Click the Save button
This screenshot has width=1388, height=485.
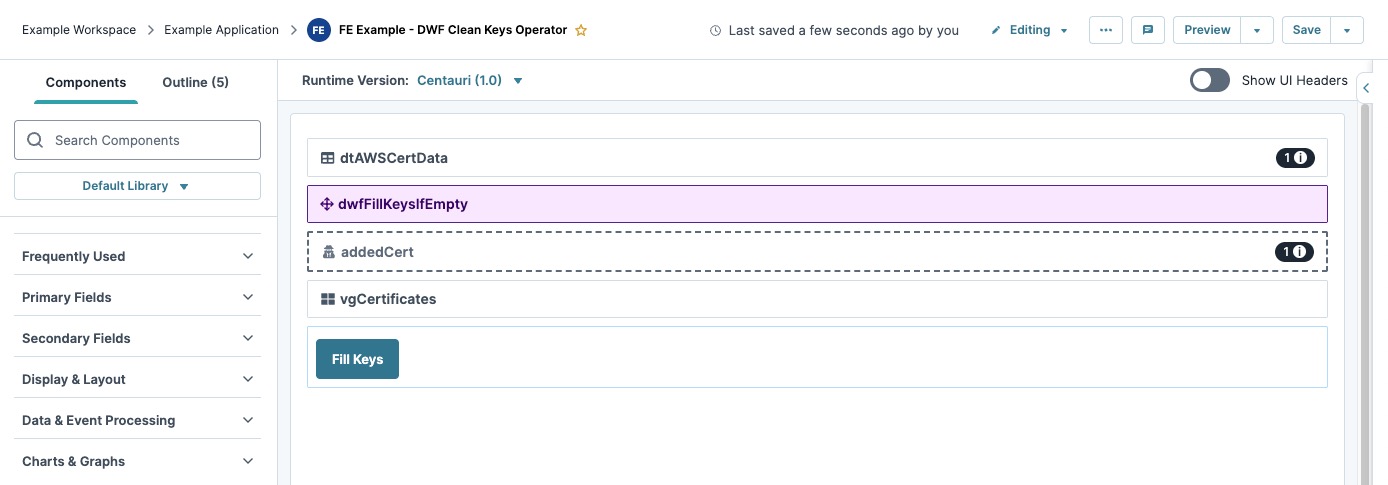pyautogui.click(x=1306, y=30)
